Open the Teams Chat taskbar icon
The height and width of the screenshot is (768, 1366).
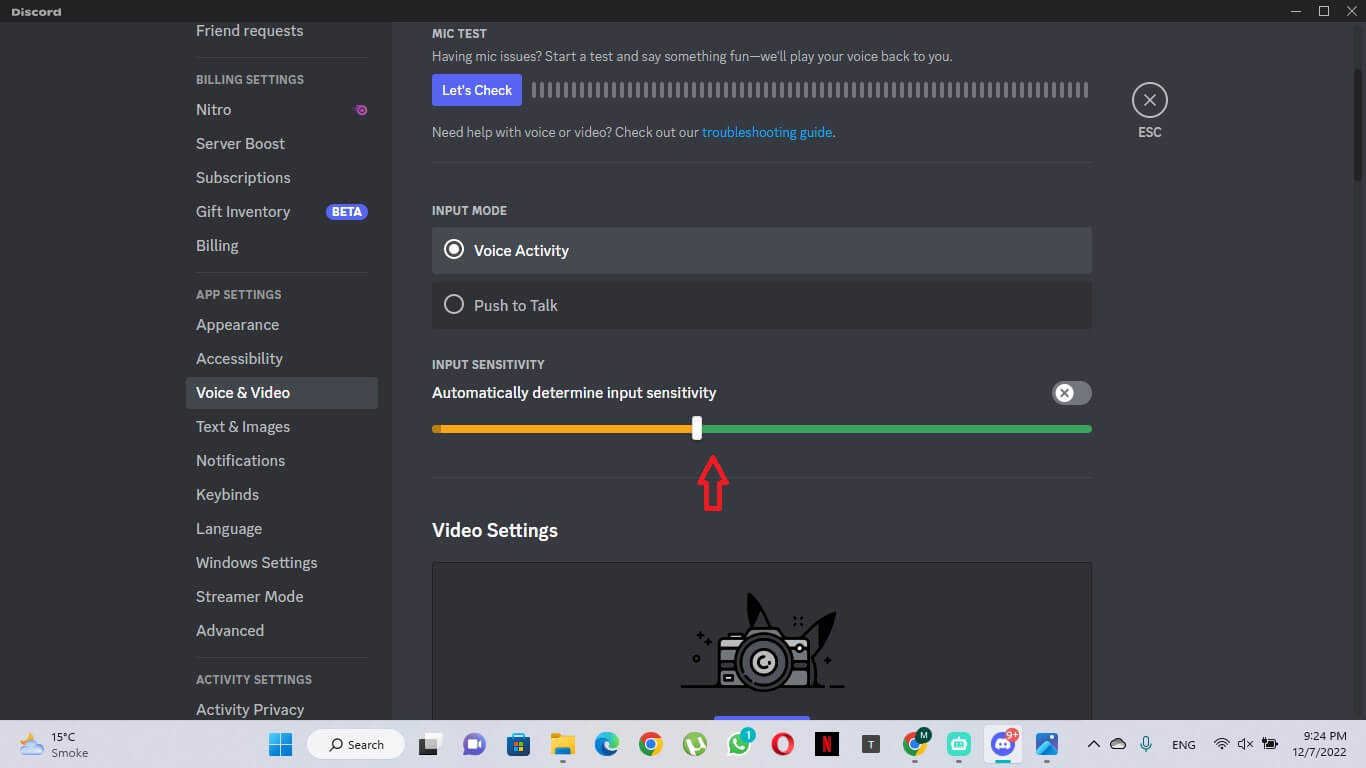pyautogui.click(x=474, y=744)
